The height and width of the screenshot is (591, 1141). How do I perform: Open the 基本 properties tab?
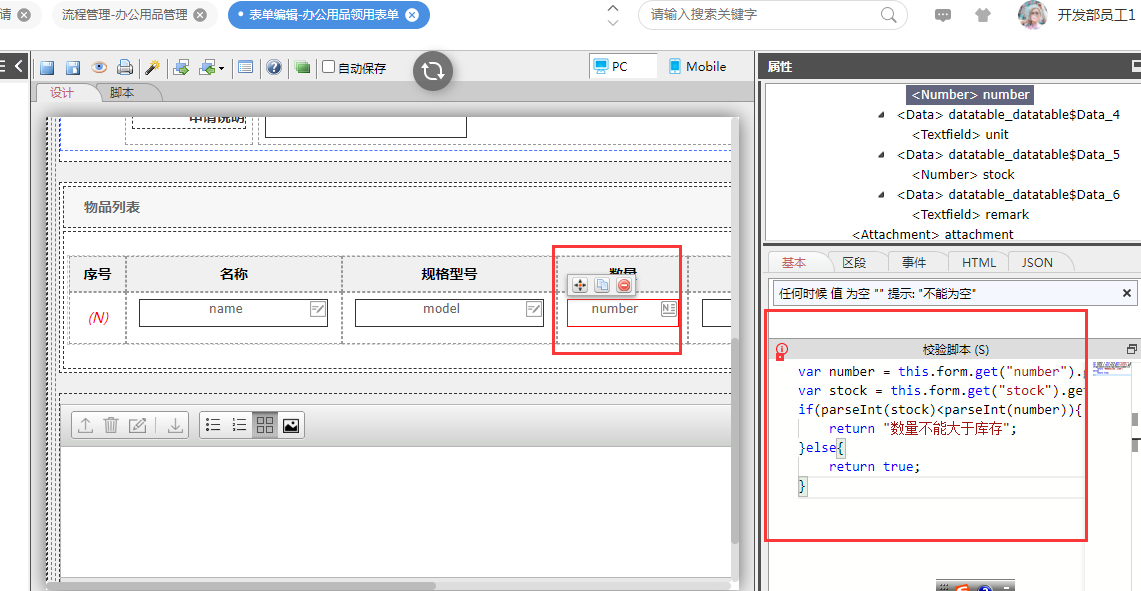tap(795, 262)
